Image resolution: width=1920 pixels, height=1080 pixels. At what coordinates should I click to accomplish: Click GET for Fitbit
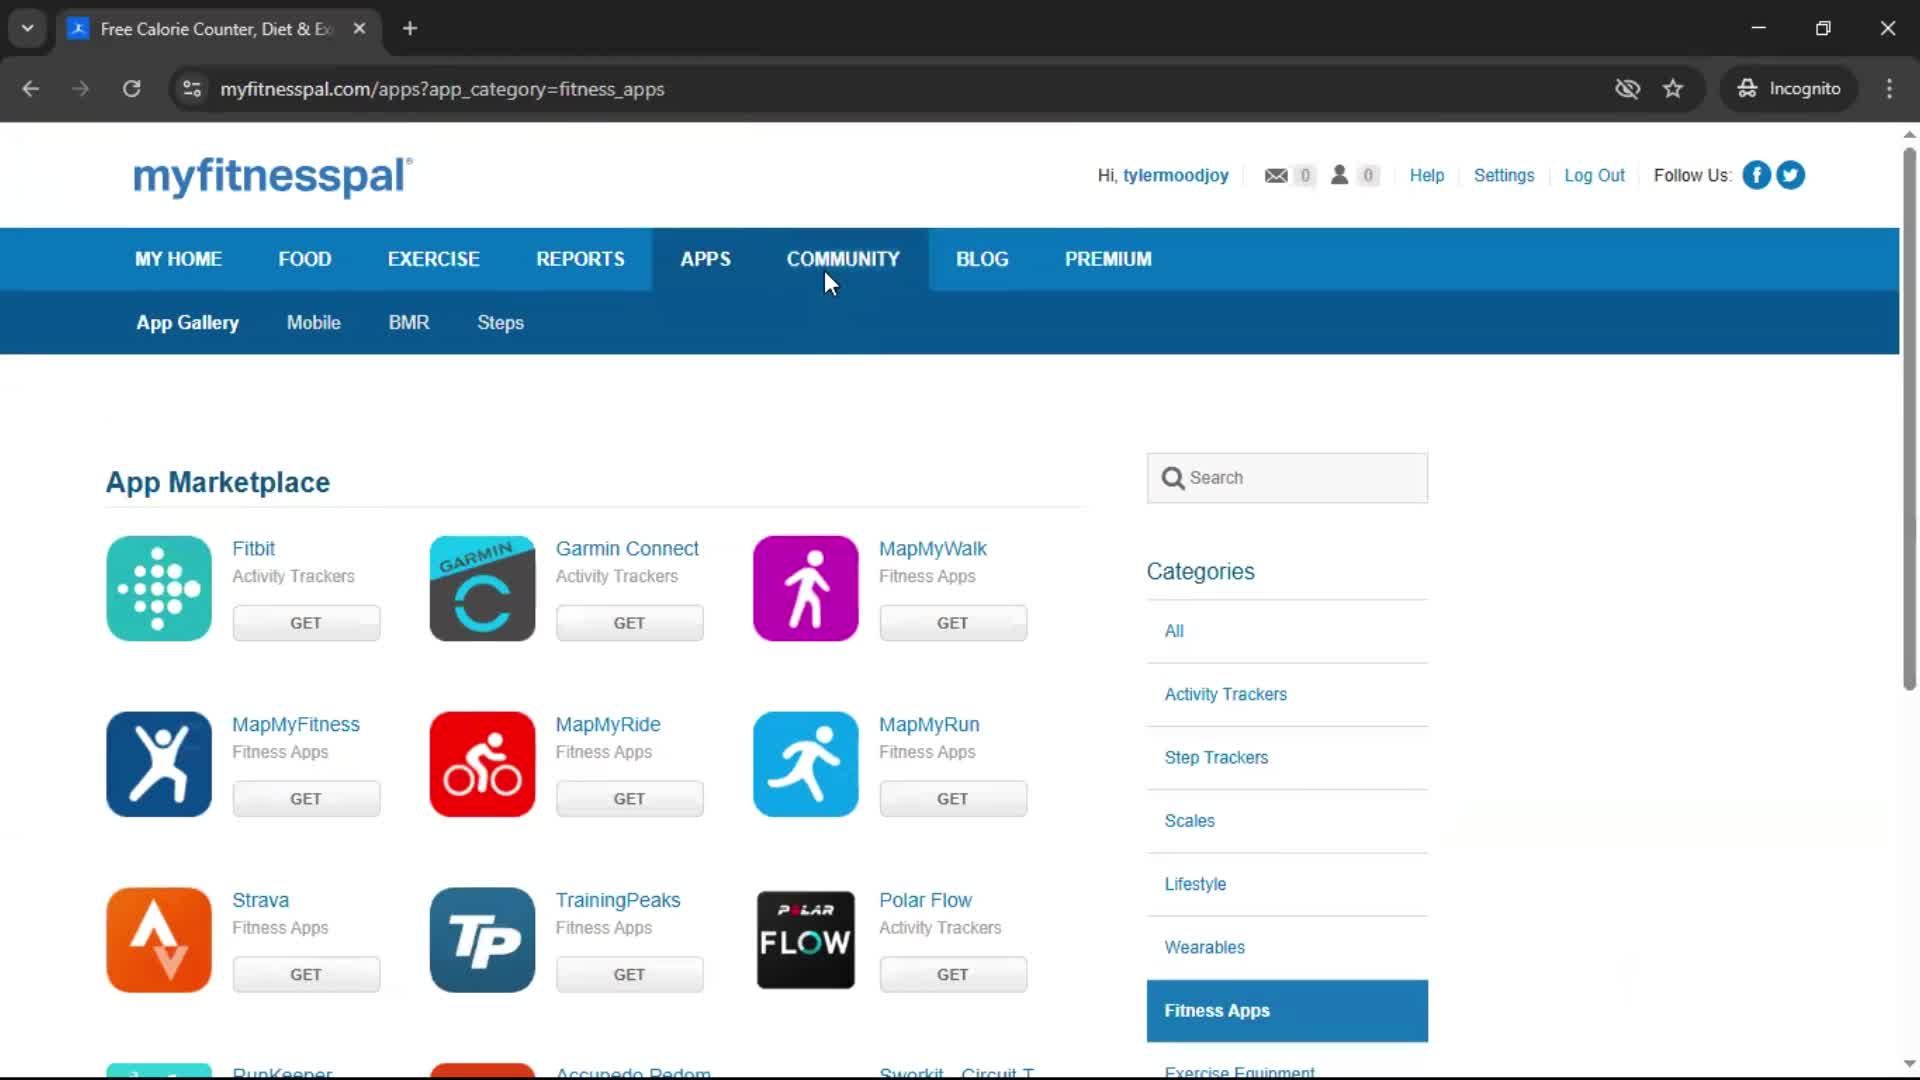306,623
